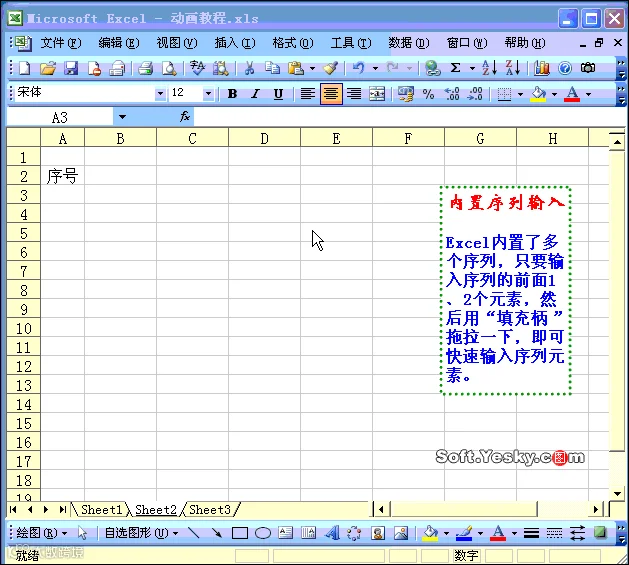Insert WordArt from drawing toolbar

pyautogui.click(x=332, y=533)
